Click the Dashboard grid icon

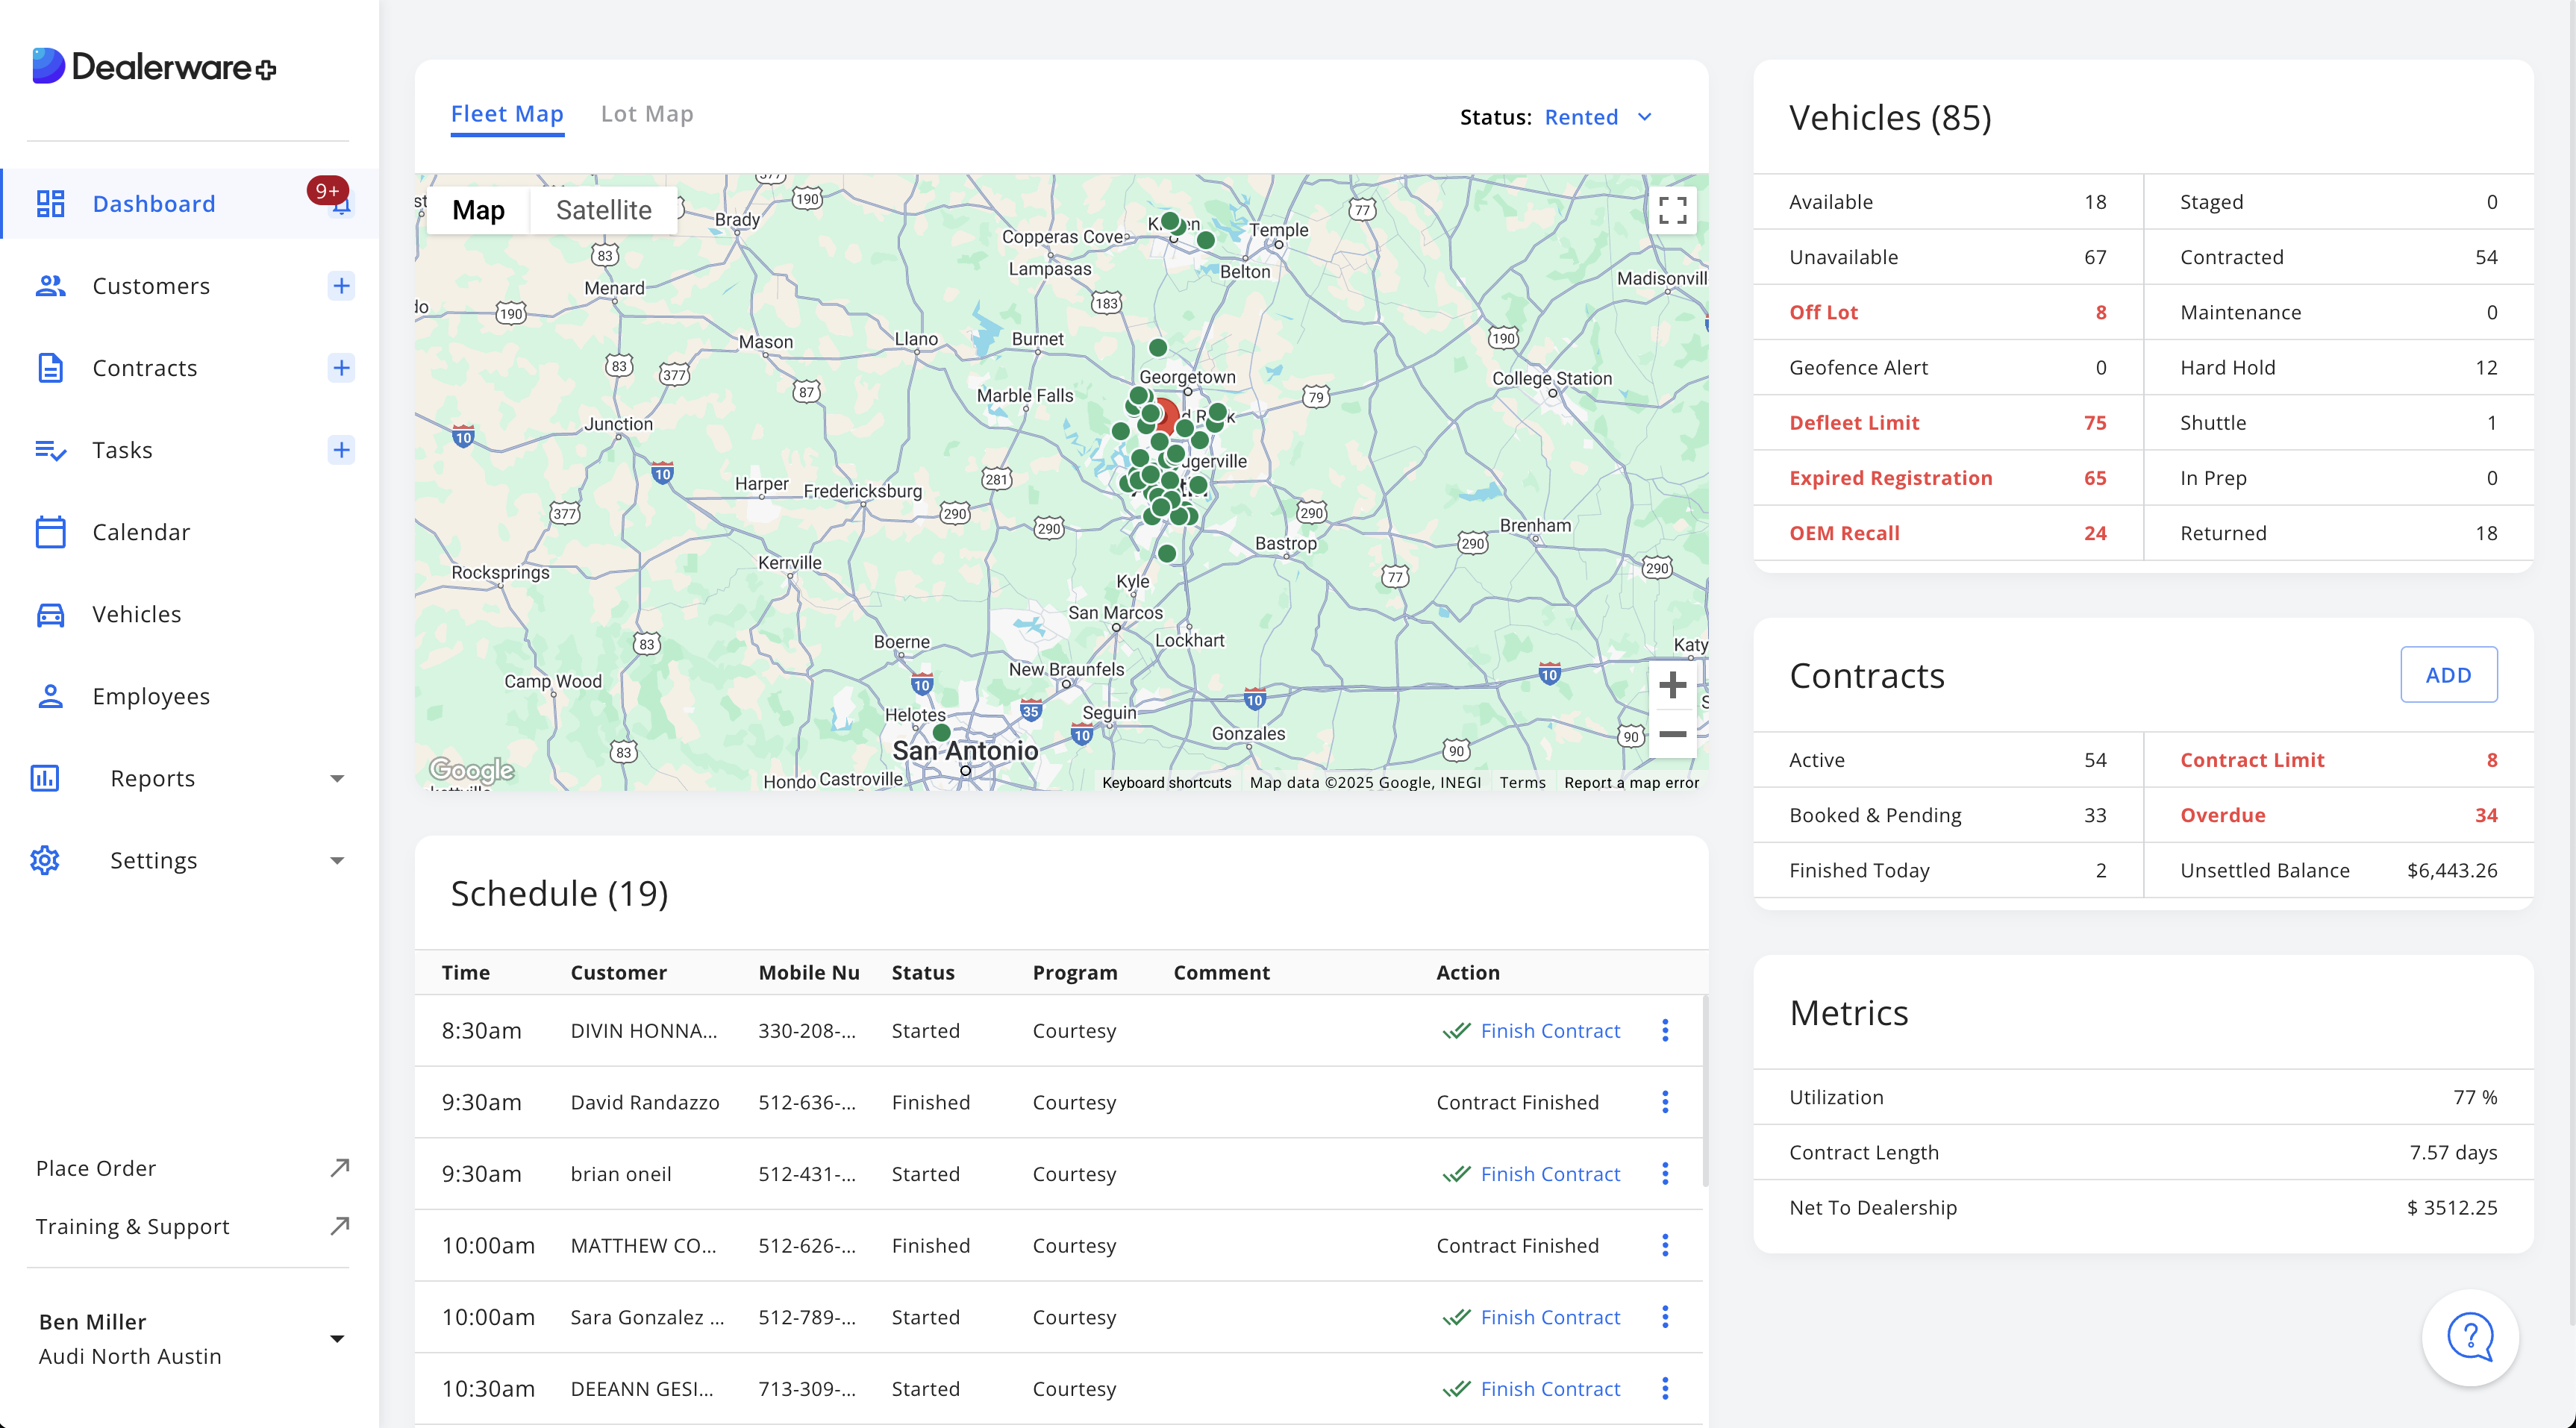coord(50,204)
